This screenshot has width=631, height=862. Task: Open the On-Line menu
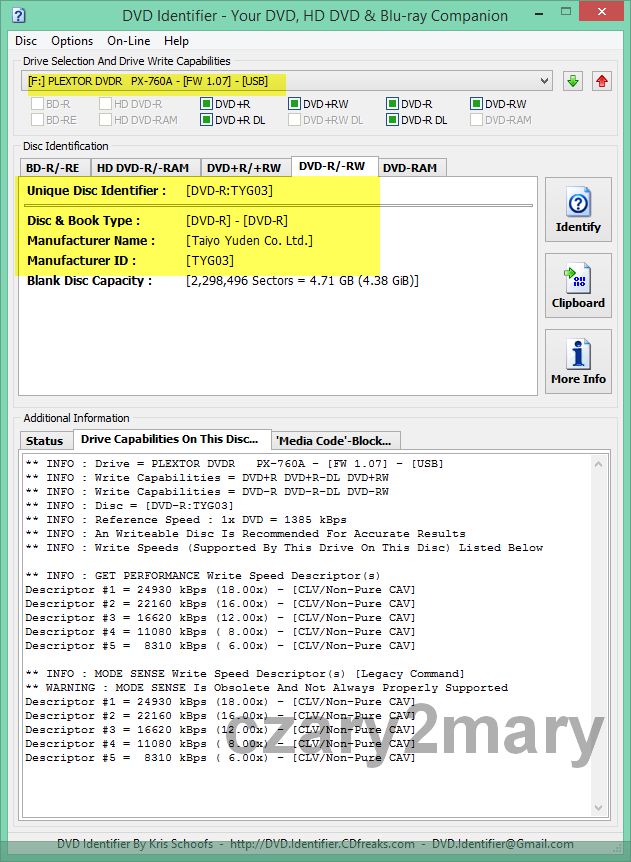[128, 41]
